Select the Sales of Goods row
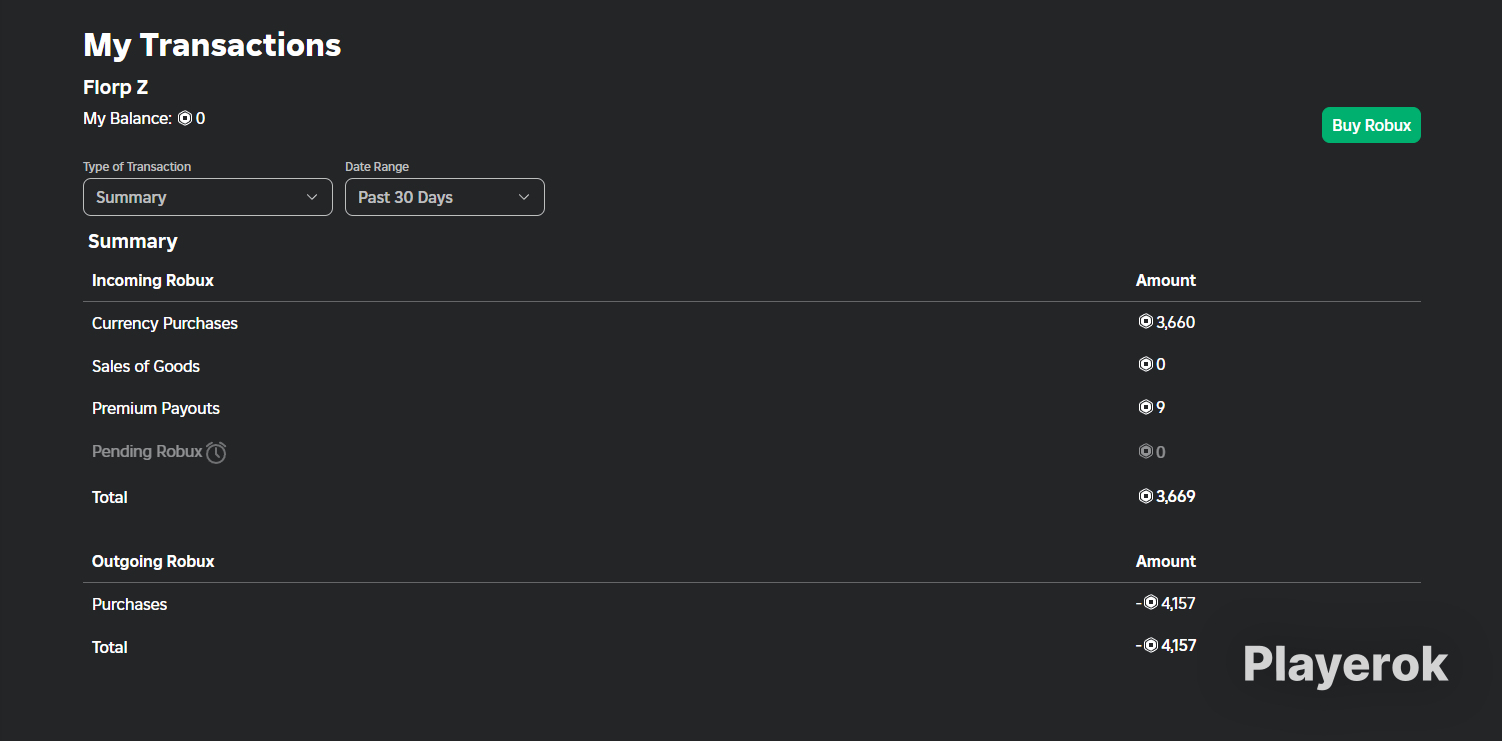This screenshot has width=1502, height=741. 752,366
